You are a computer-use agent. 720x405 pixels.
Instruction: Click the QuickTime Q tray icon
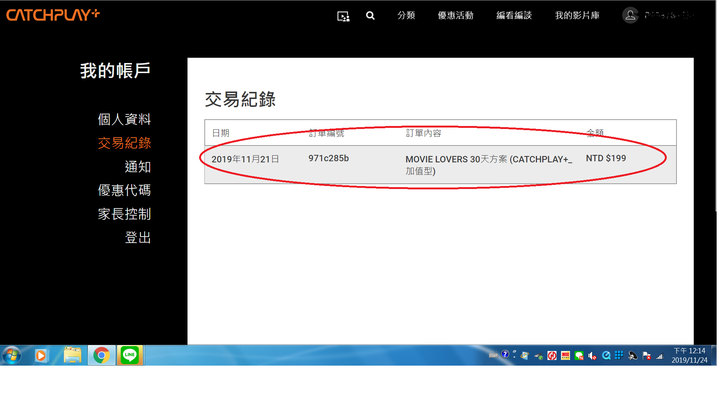pos(606,356)
